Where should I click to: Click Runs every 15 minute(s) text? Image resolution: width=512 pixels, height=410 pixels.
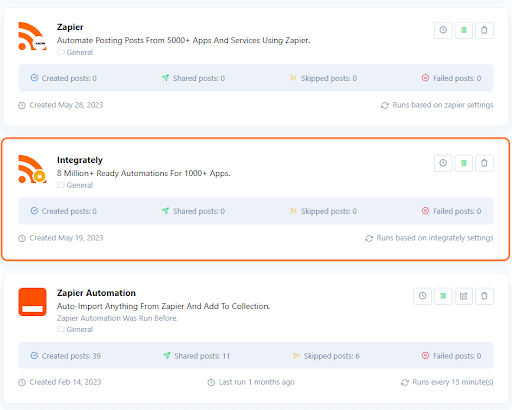[x=447, y=382]
